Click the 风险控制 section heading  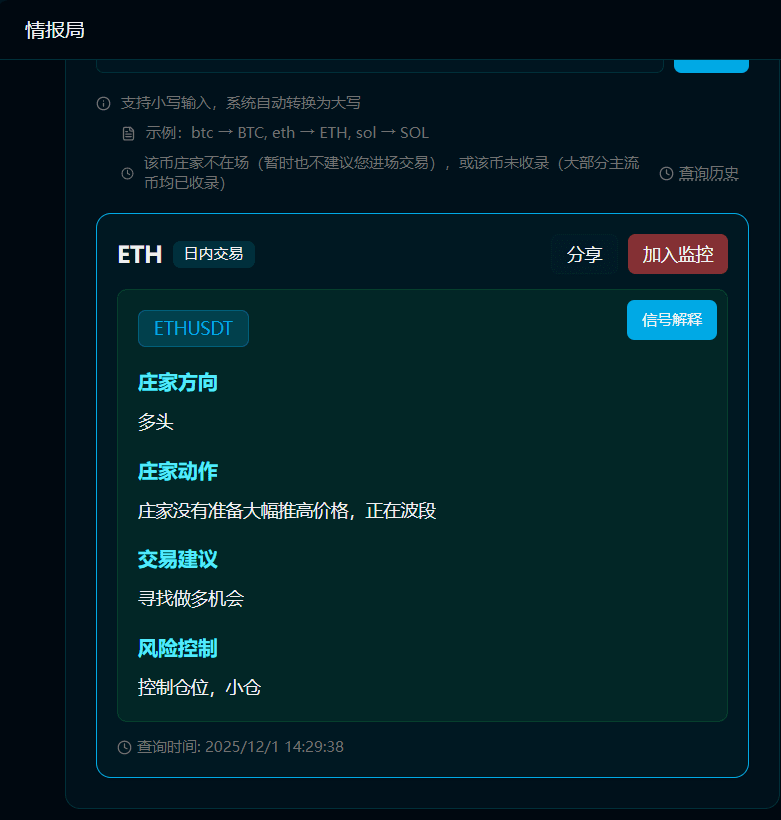[x=177, y=648]
